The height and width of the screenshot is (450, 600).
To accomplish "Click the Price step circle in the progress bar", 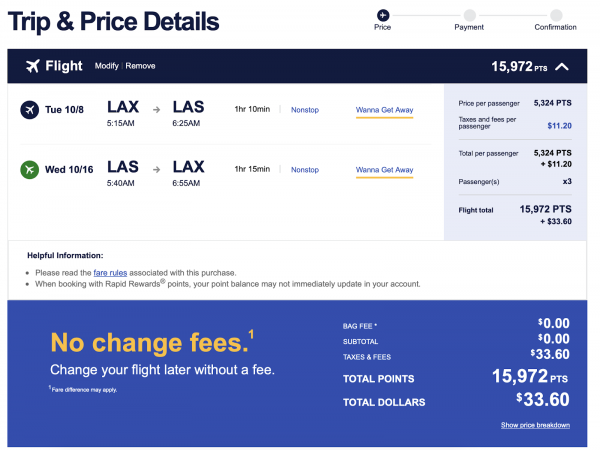I will tap(382, 14).
